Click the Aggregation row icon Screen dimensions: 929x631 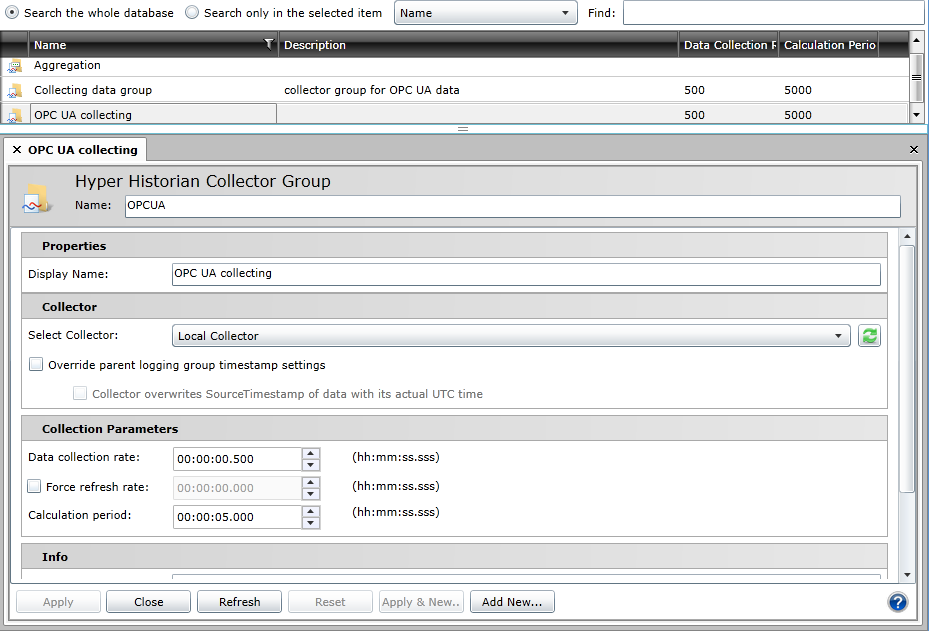point(14,66)
